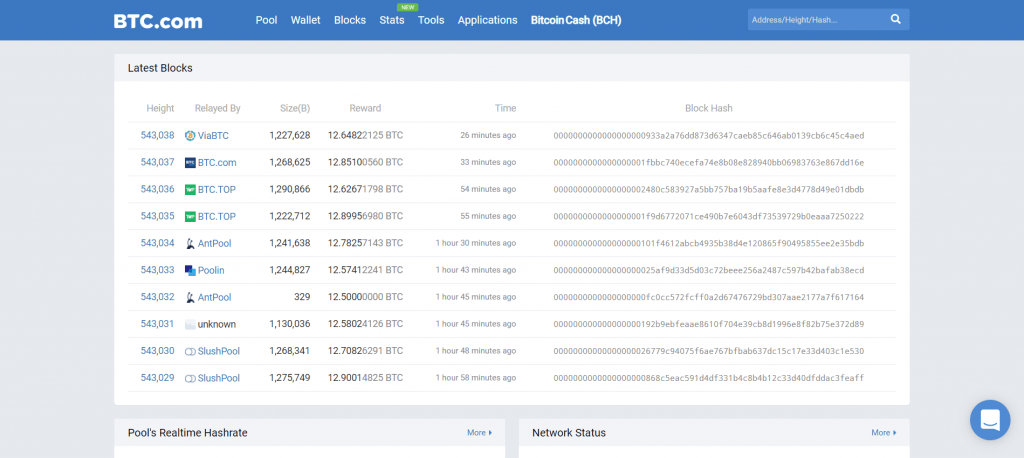Open block height 543,034
This screenshot has height=458, width=1024.
click(x=157, y=243)
